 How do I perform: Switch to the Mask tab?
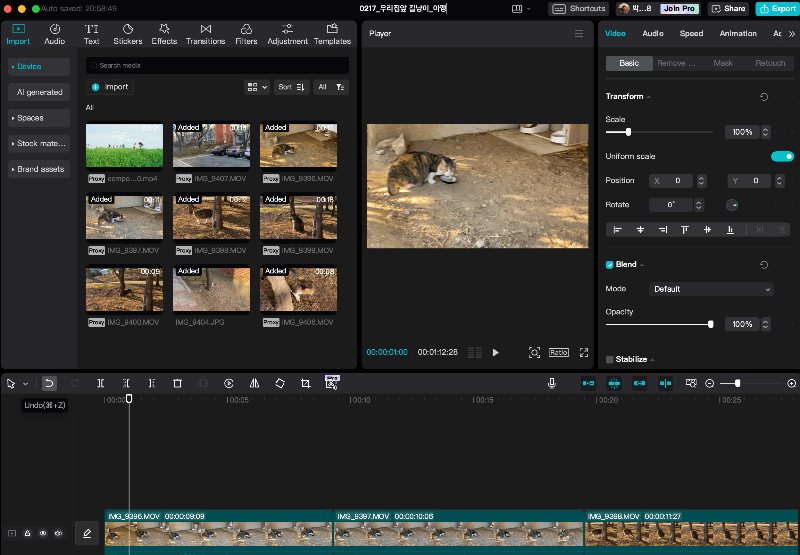click(723, 63)
